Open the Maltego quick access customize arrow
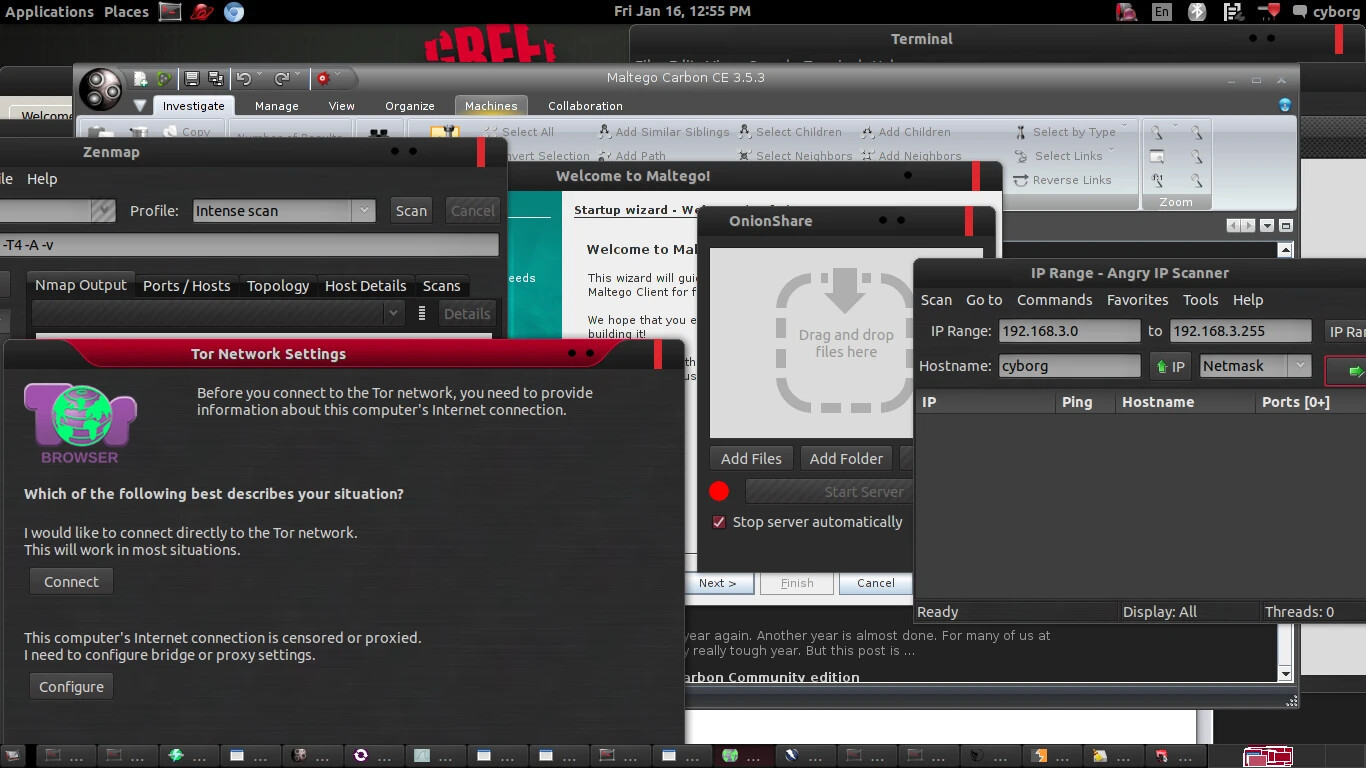The width and height of the screenshot is (1366, 768). point(140,105)
